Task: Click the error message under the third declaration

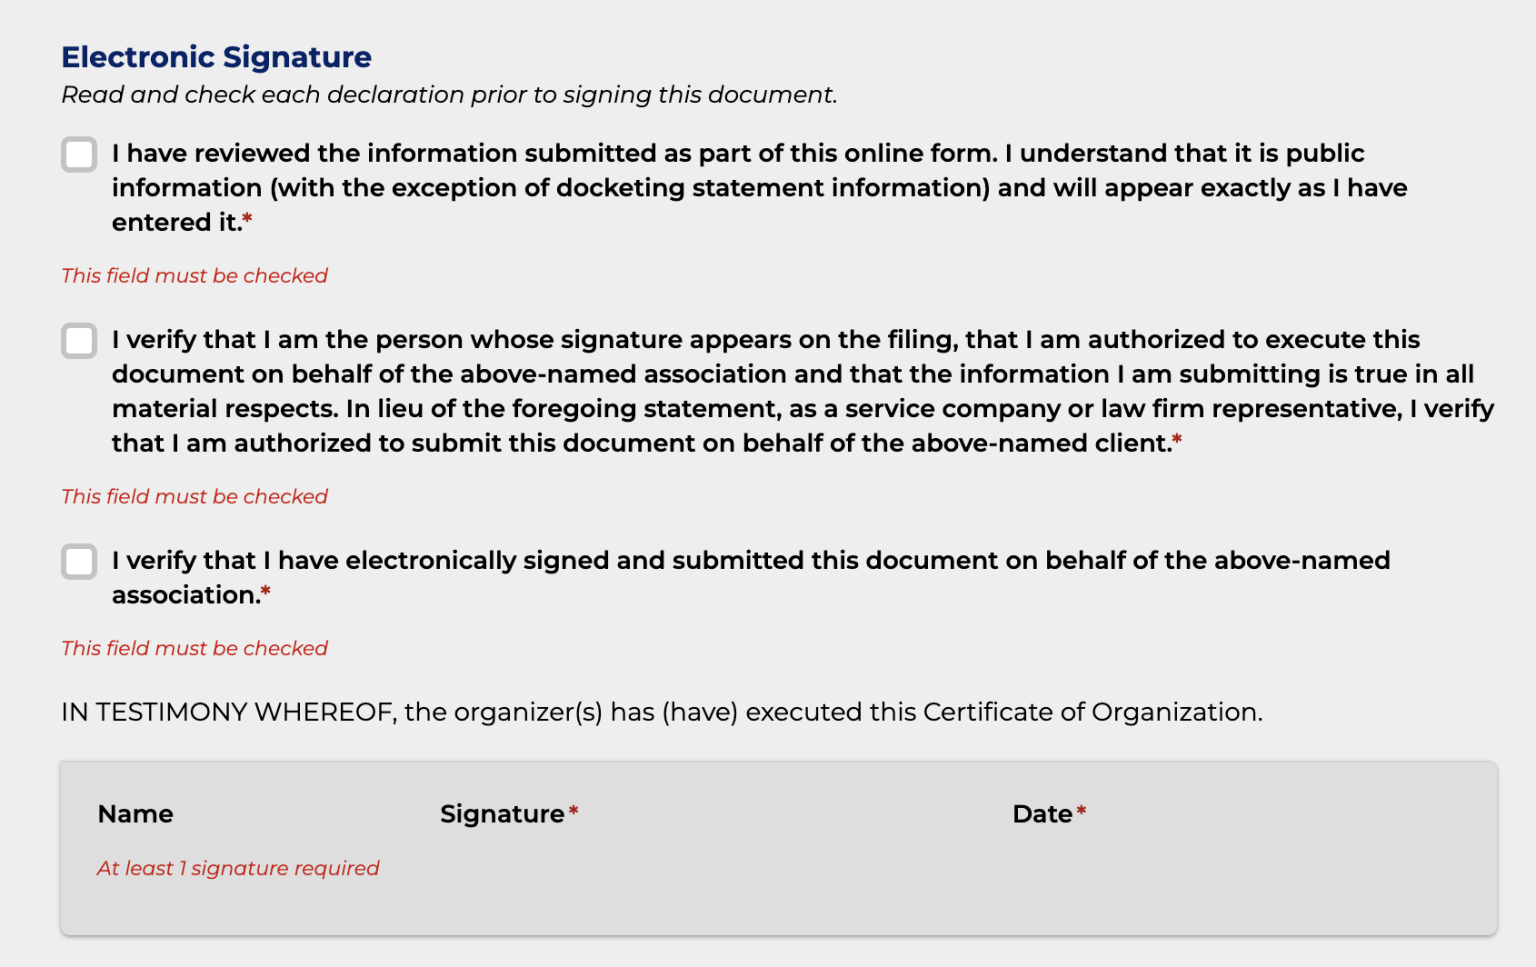Action: pos(194,649)
